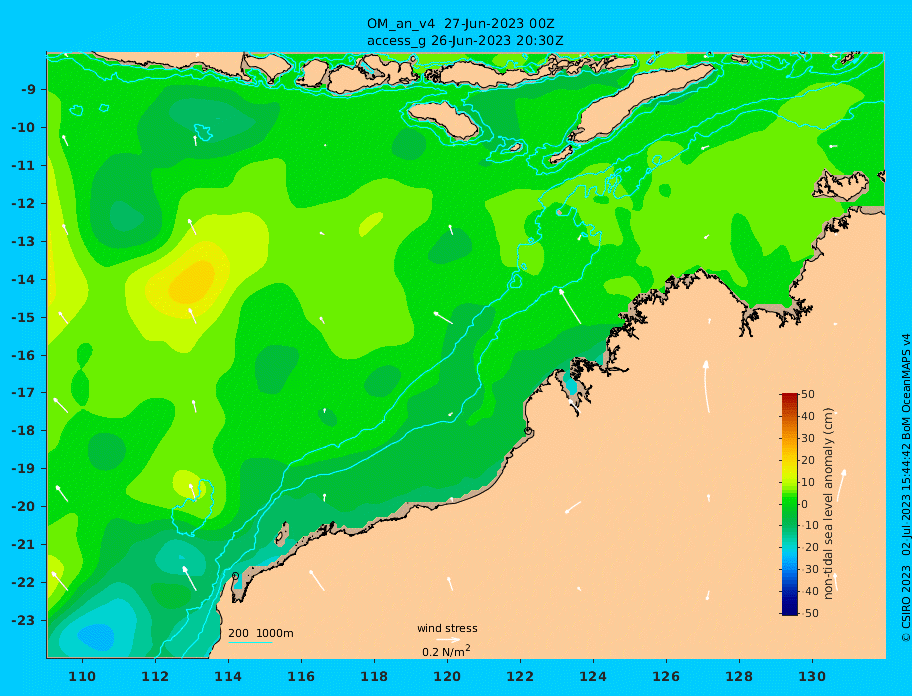Click the long wind arrow near 123E 15S

[x=570, y=306]
